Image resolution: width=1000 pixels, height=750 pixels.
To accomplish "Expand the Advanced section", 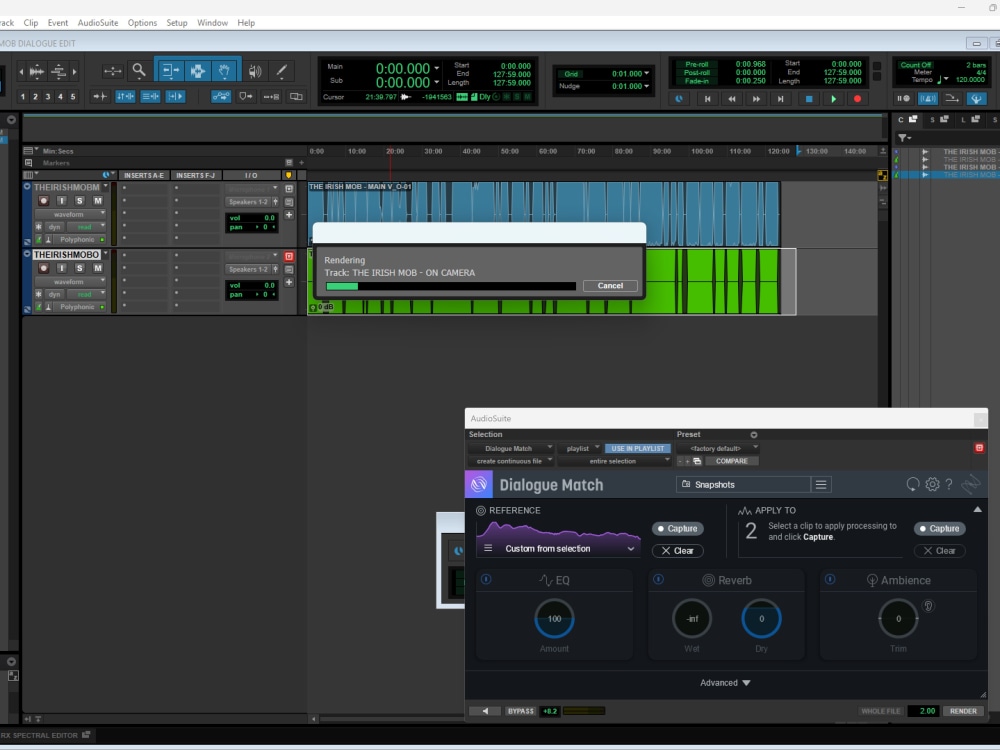I will tap(725, 683).
